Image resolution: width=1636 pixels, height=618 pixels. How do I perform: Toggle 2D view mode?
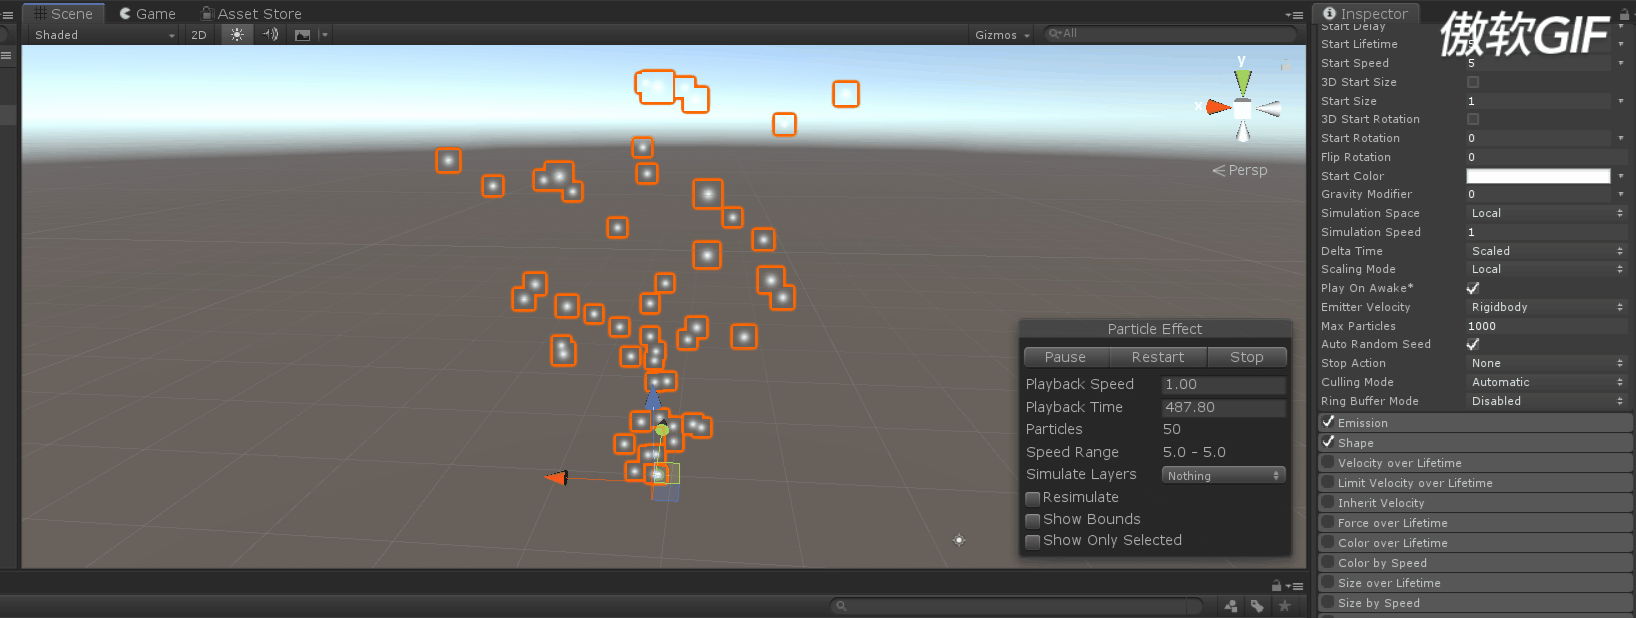[199, 34]
